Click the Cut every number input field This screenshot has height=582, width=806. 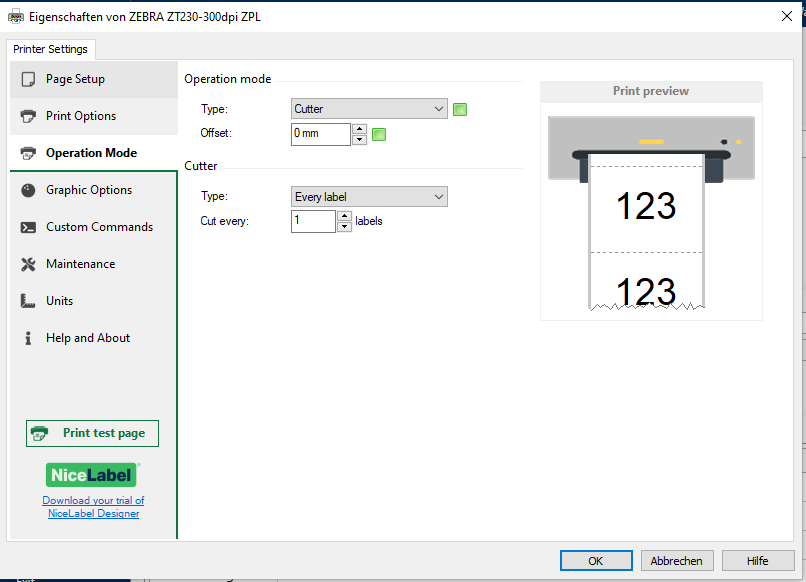314,222
